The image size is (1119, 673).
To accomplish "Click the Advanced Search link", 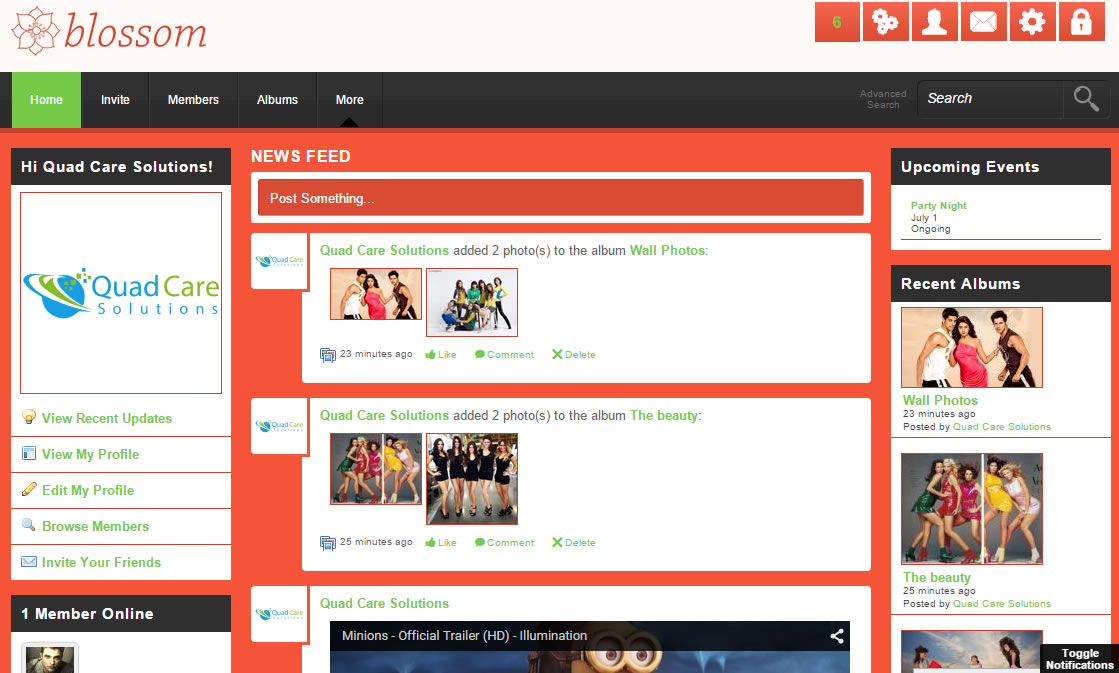I will point(883,99).
